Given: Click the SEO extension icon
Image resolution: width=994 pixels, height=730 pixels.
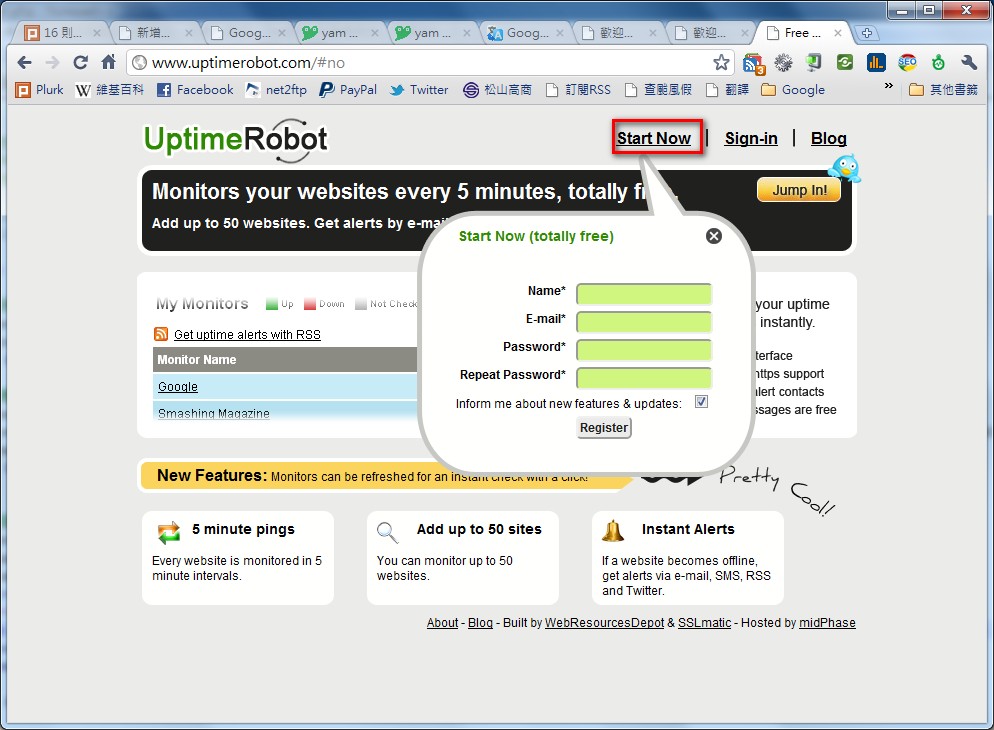Looking at the screenshot, I should (907, 62).
